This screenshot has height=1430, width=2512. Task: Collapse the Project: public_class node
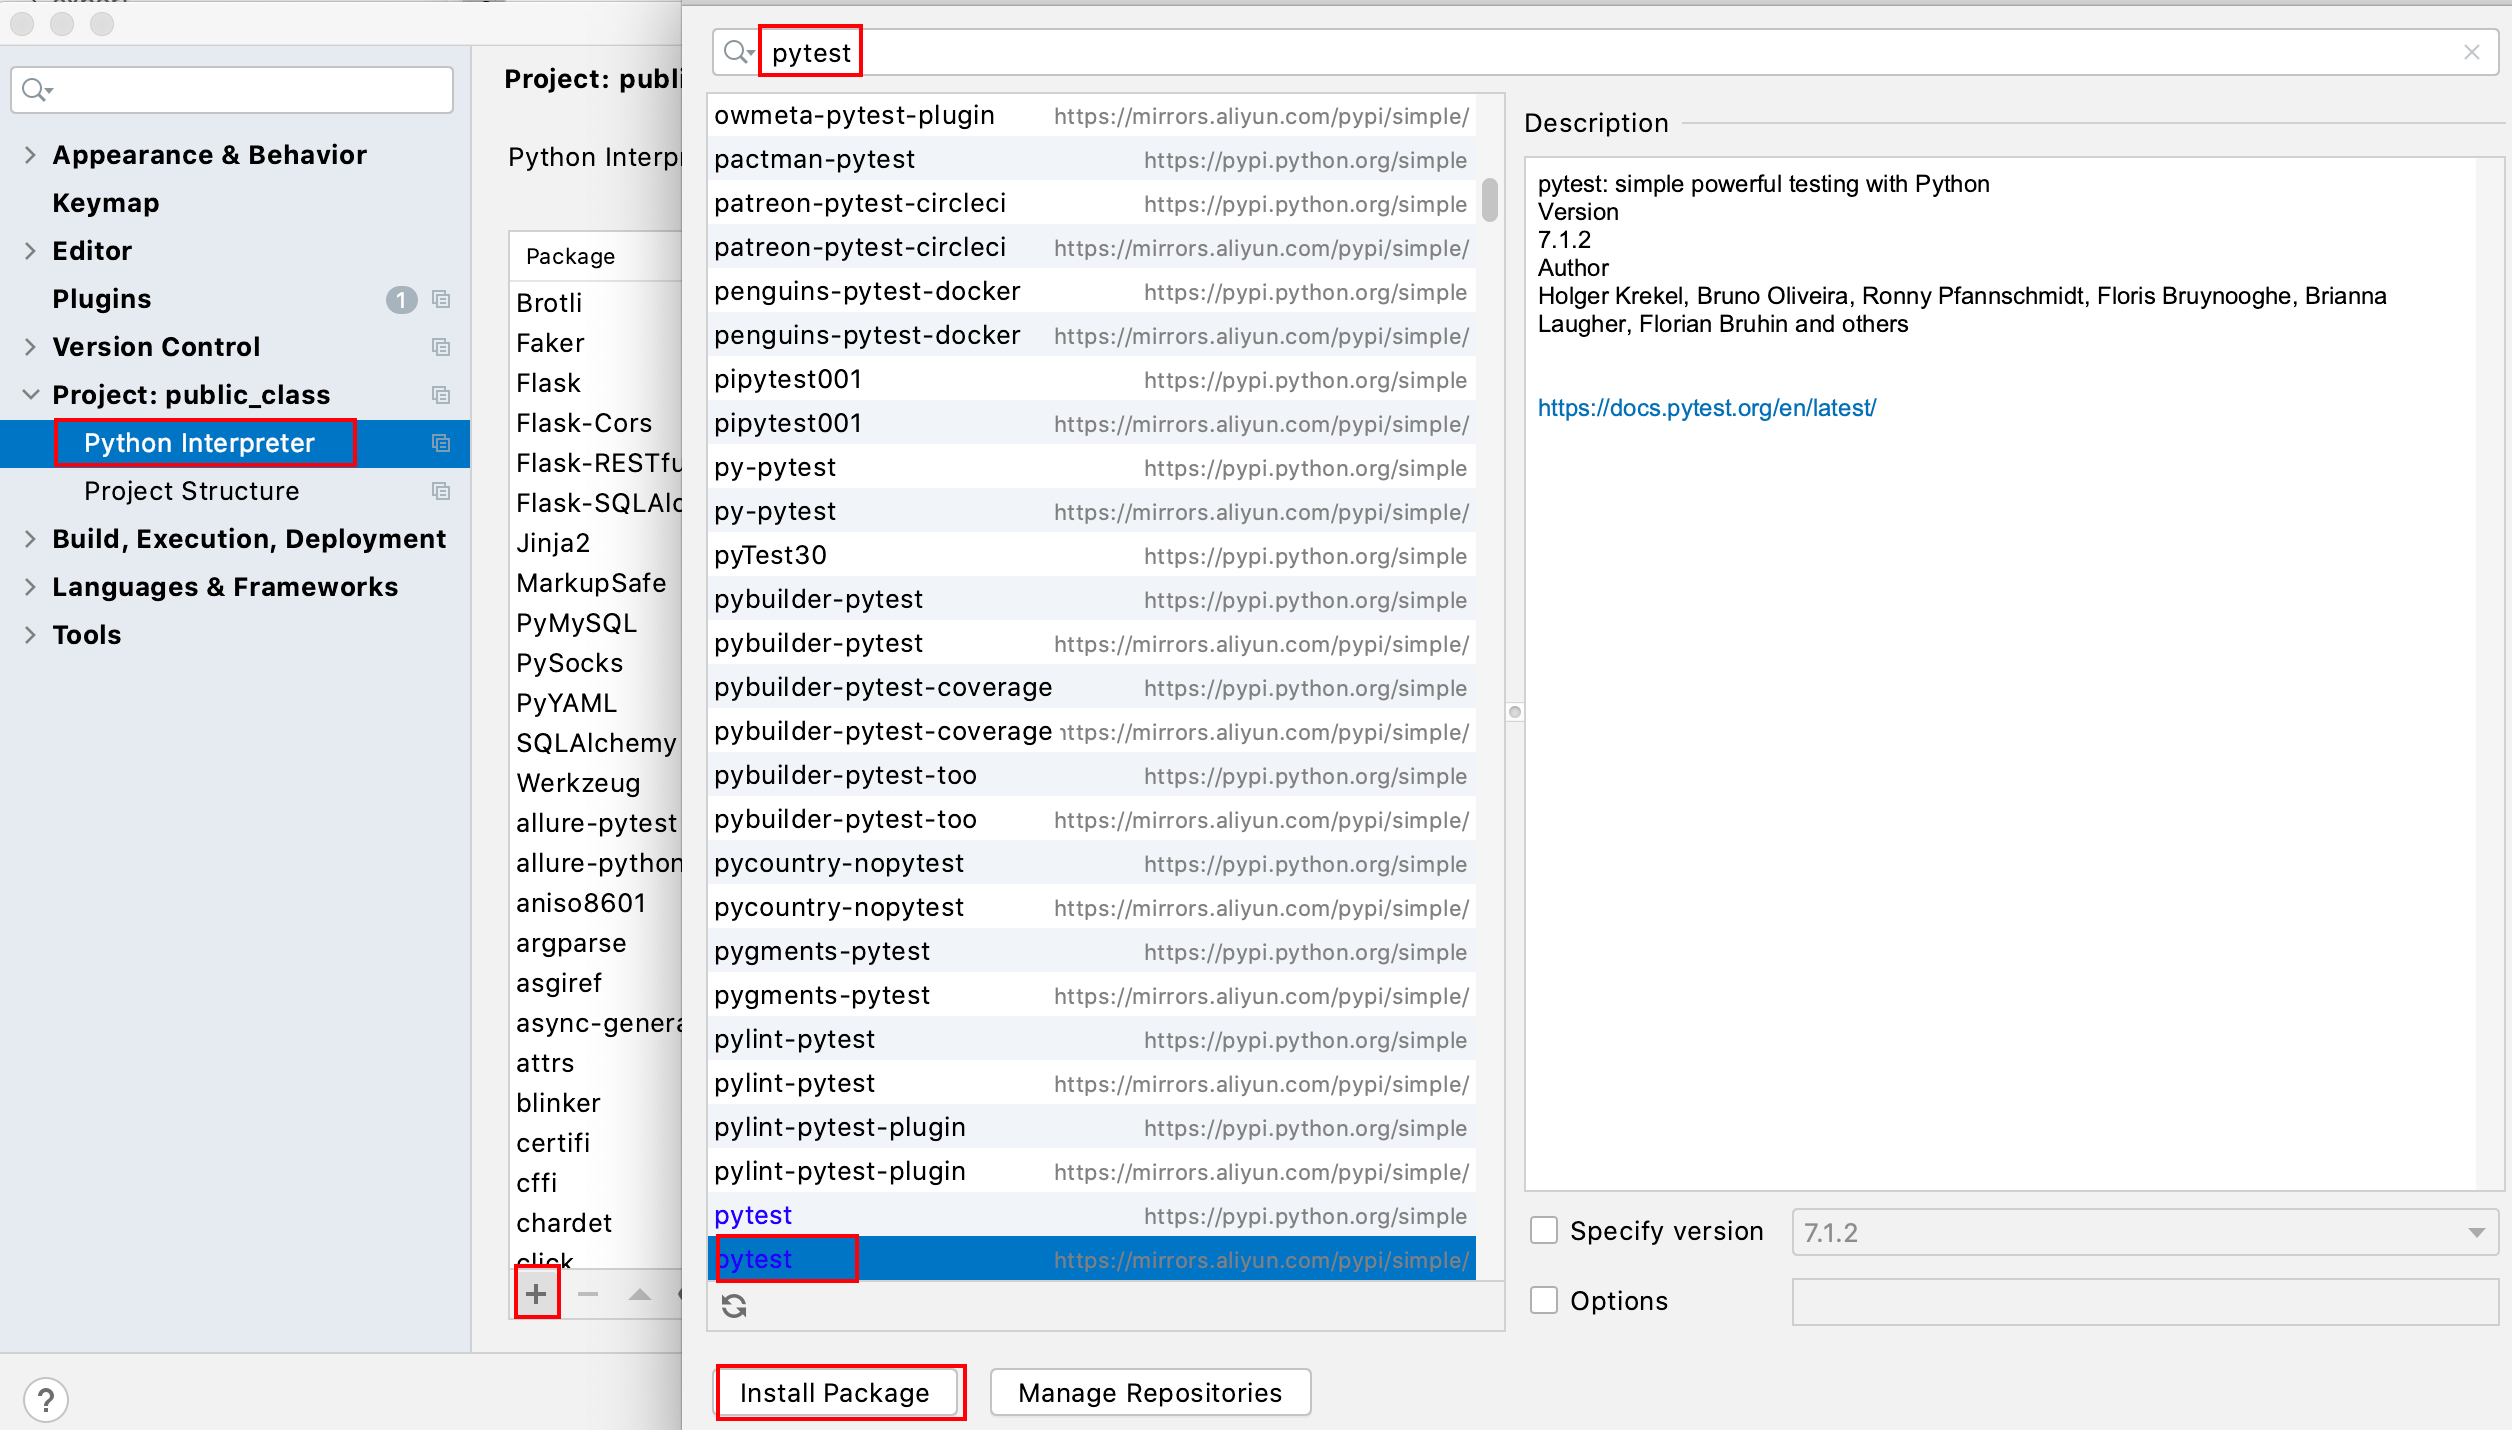(x=30, y=395)
